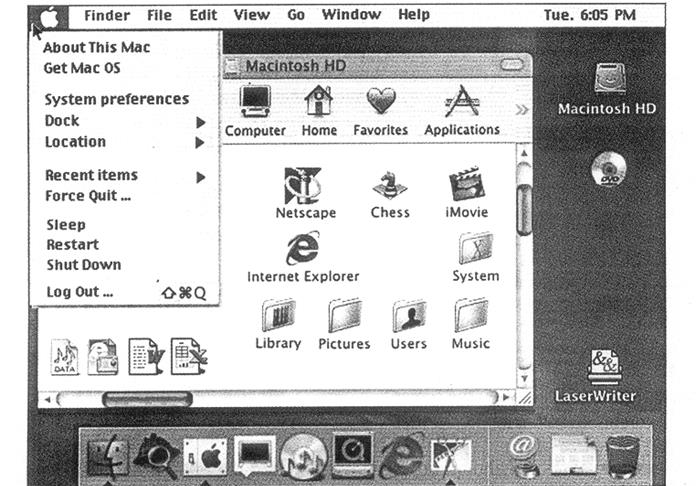Click the window resize corner grip

point(525,398)
